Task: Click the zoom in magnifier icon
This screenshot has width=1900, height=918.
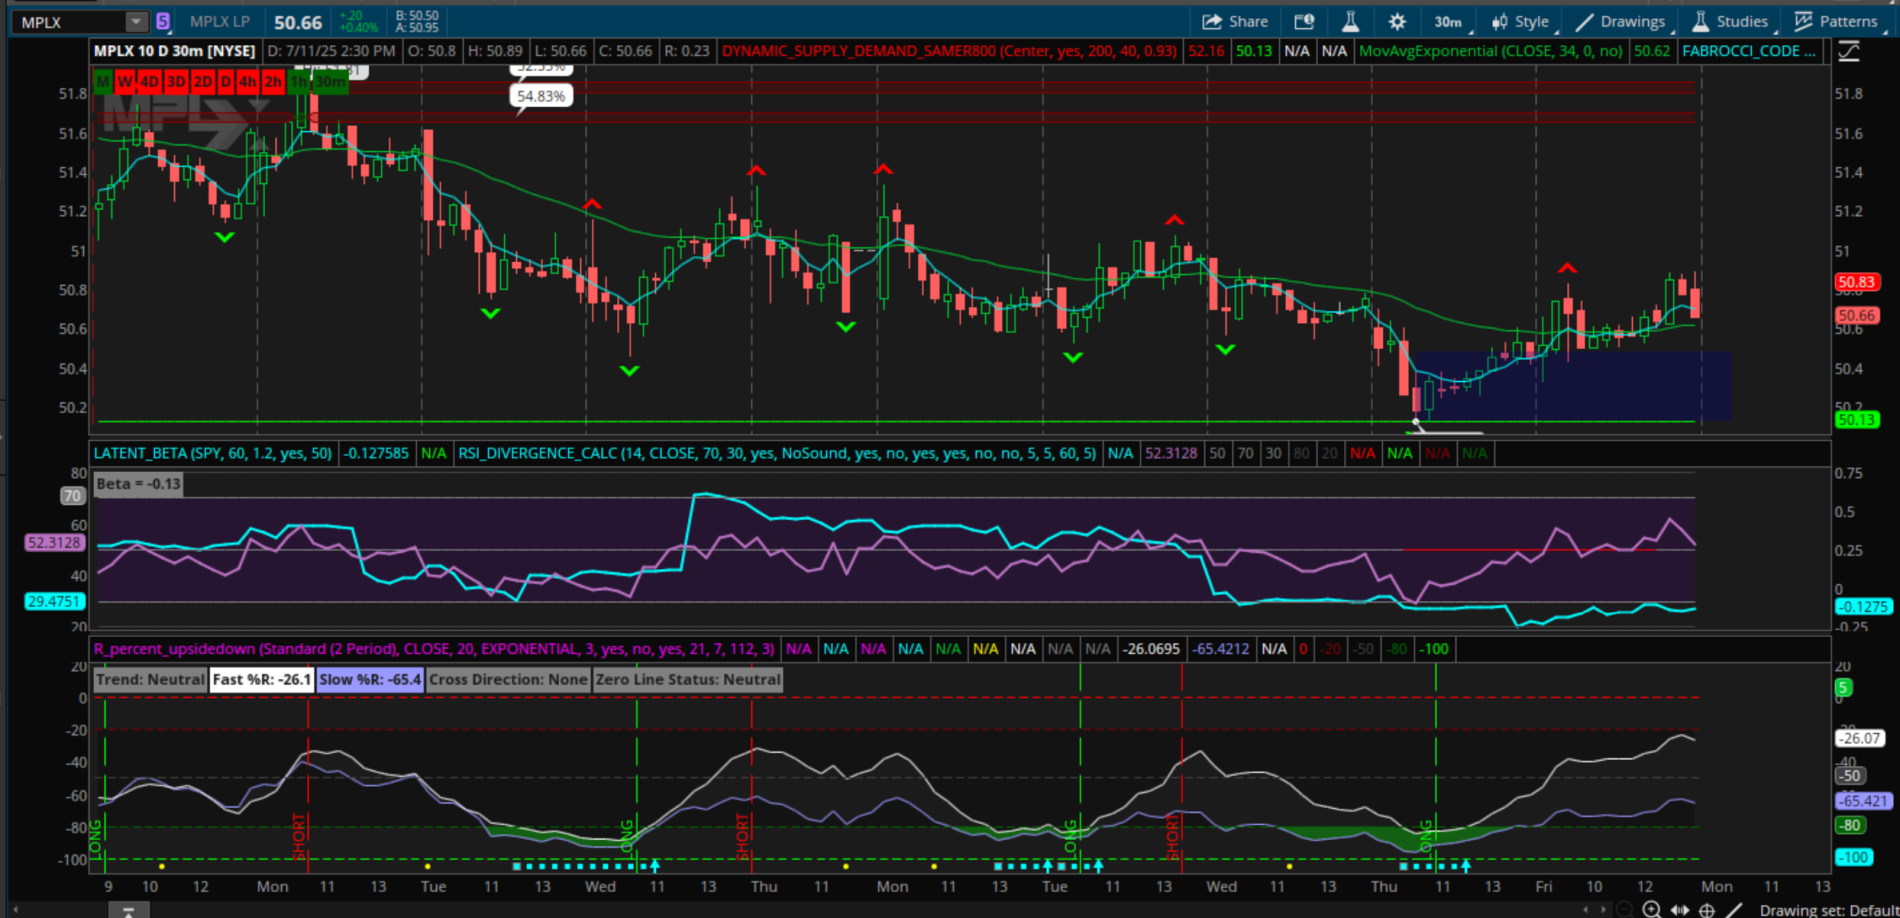Action: tap(1652, 909)
